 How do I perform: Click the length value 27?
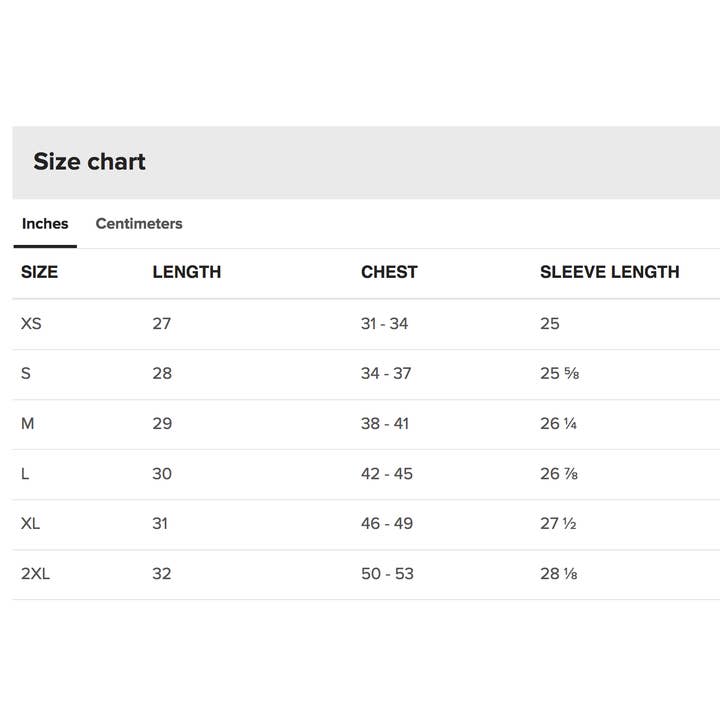(x=162, y=324)
